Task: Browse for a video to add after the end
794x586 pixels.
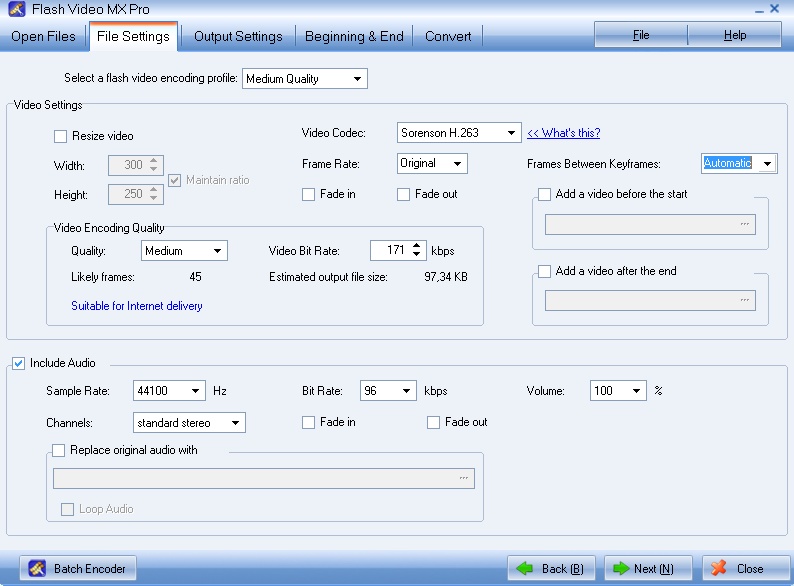Action: [744, 300]
